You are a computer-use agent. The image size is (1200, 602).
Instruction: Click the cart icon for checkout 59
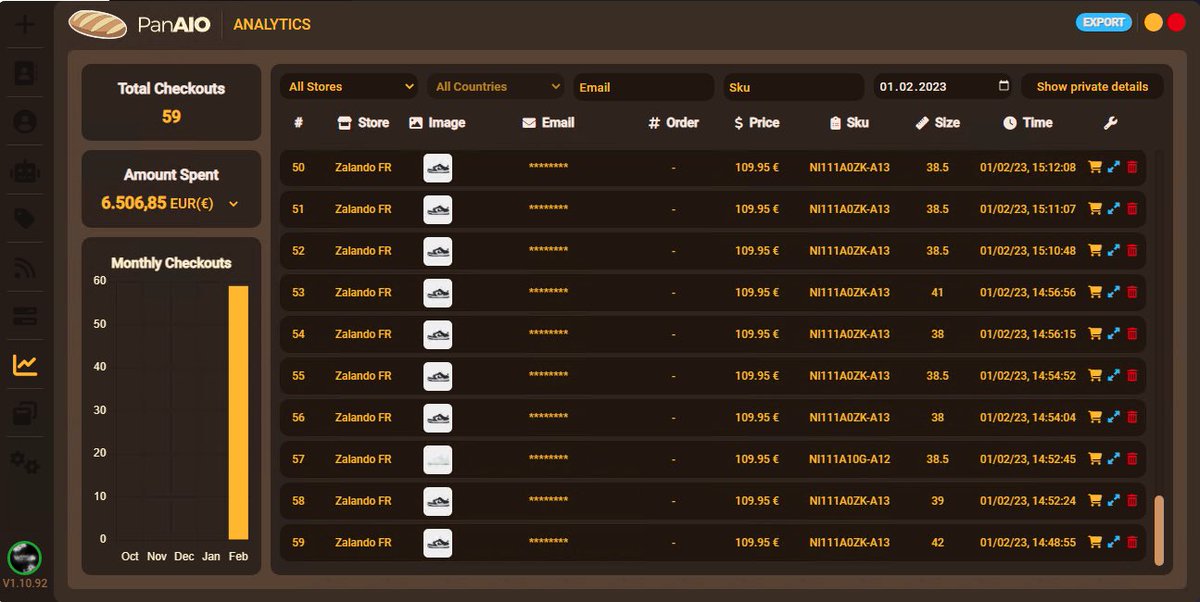tap(1095, 542)
